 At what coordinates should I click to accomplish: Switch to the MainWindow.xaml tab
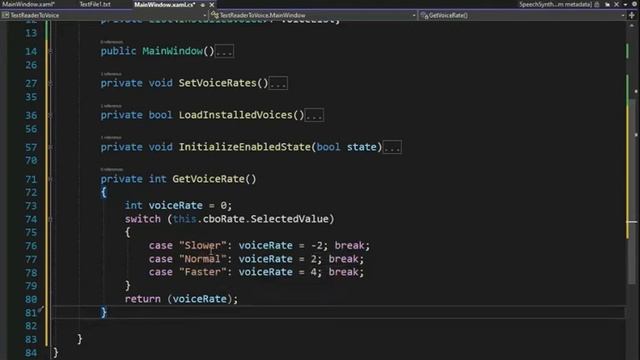28,4
